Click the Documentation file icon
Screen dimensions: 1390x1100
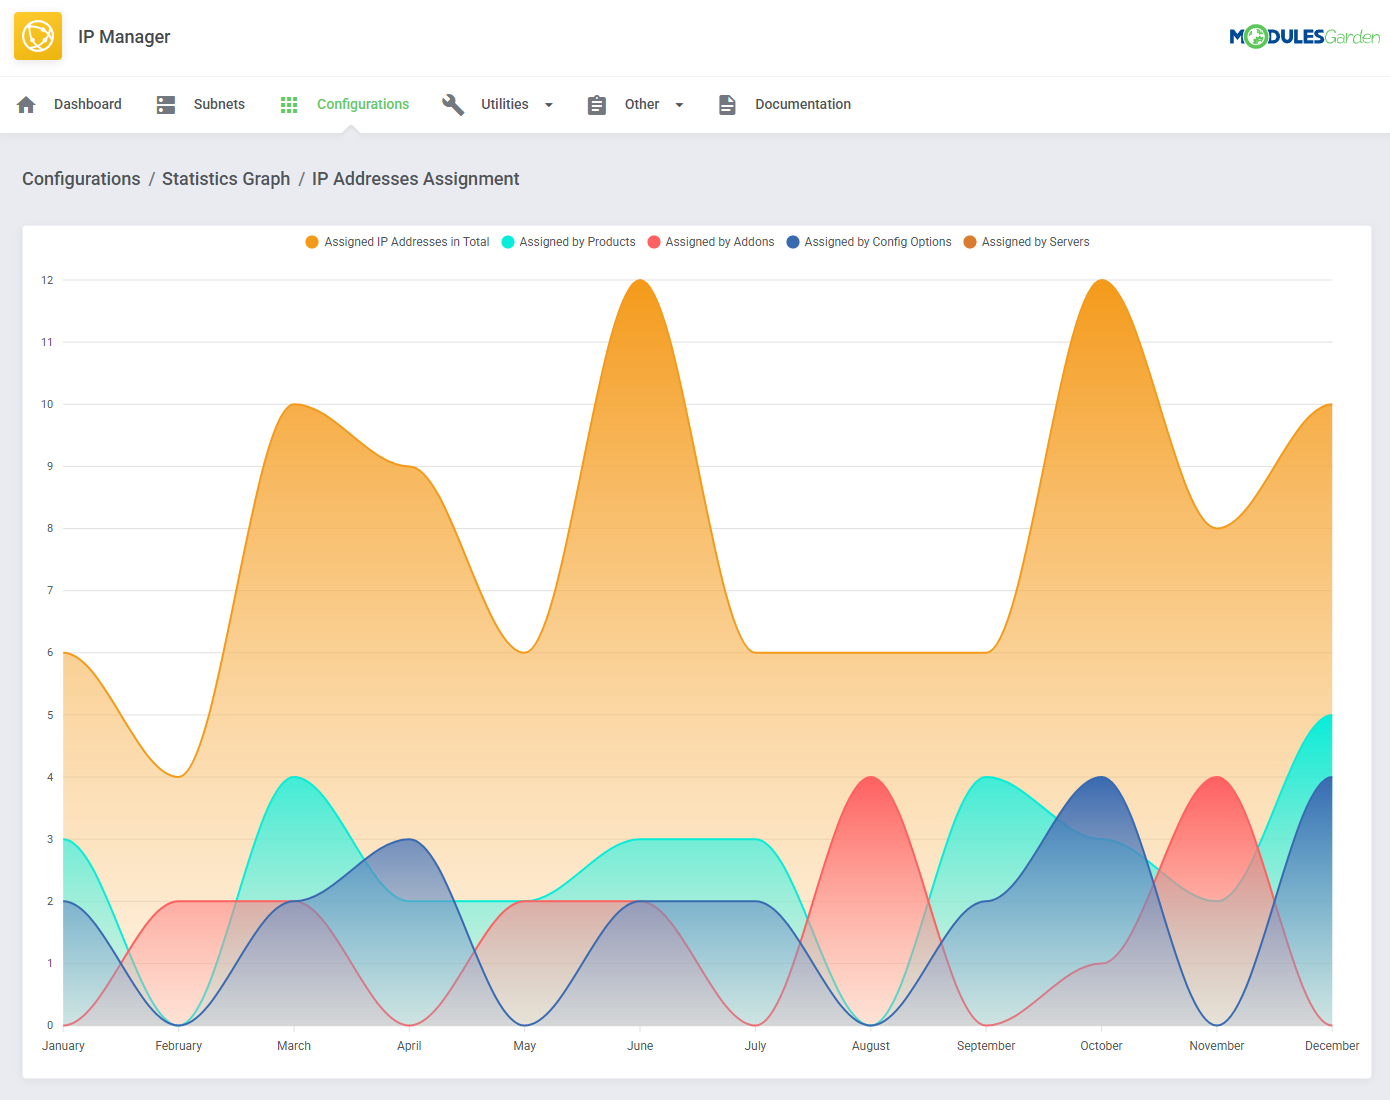(727, 105)
